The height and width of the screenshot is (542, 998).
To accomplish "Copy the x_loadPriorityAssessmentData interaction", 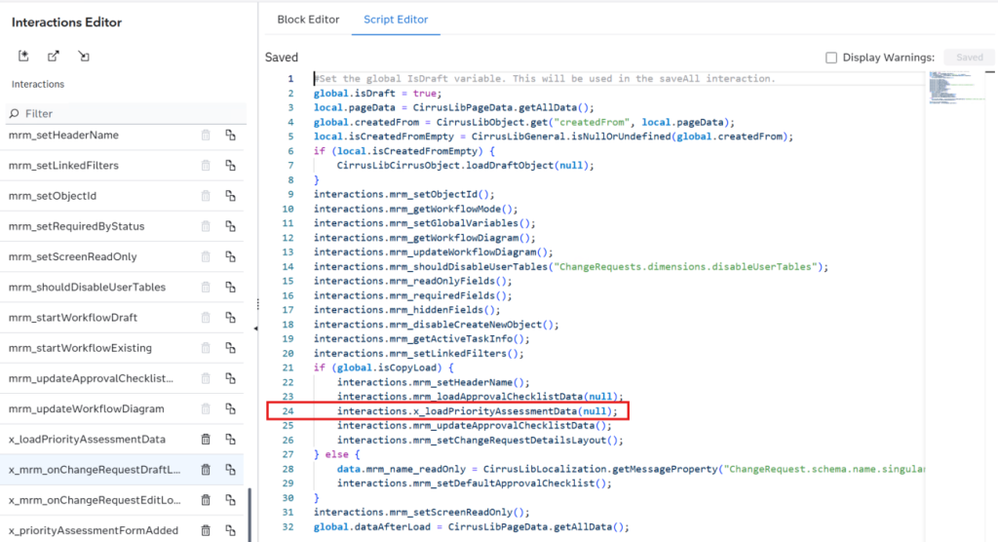I will pos(230,439).
